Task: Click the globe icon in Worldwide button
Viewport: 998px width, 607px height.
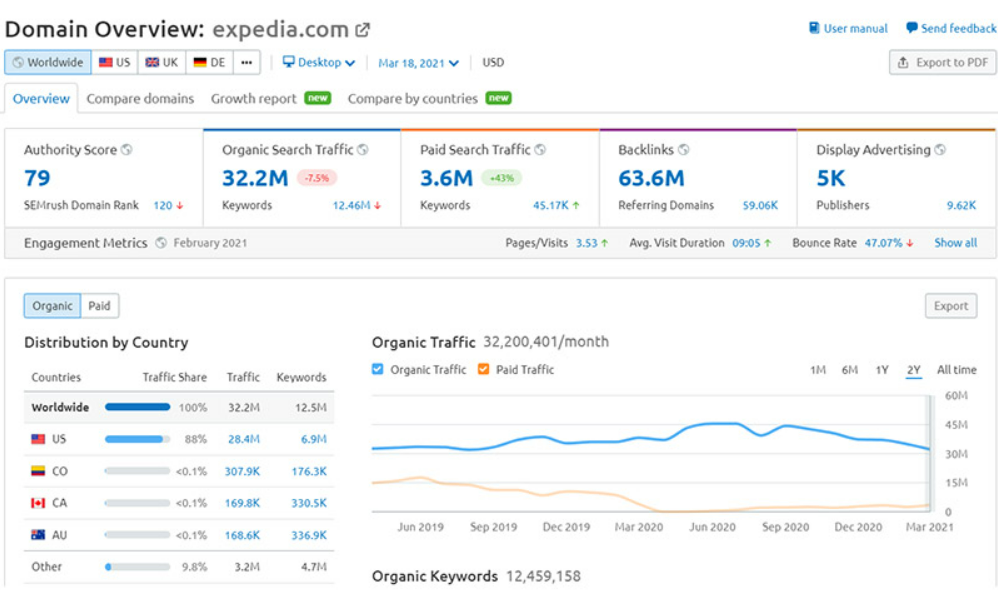Action: [x=18, y=62]
